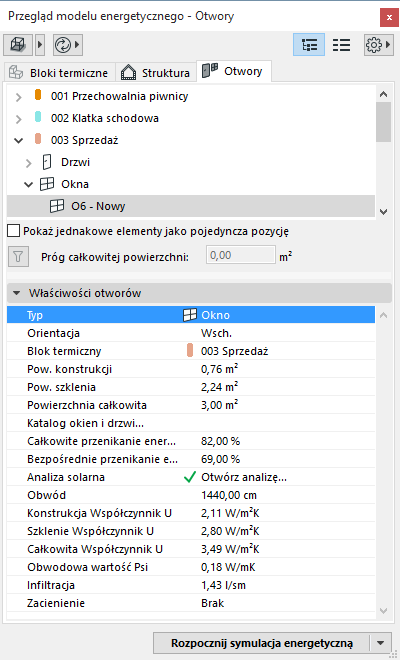Select the O6 - Nowy window item
The height and width of the screenshot is (660, 400).
click(191, 206)
